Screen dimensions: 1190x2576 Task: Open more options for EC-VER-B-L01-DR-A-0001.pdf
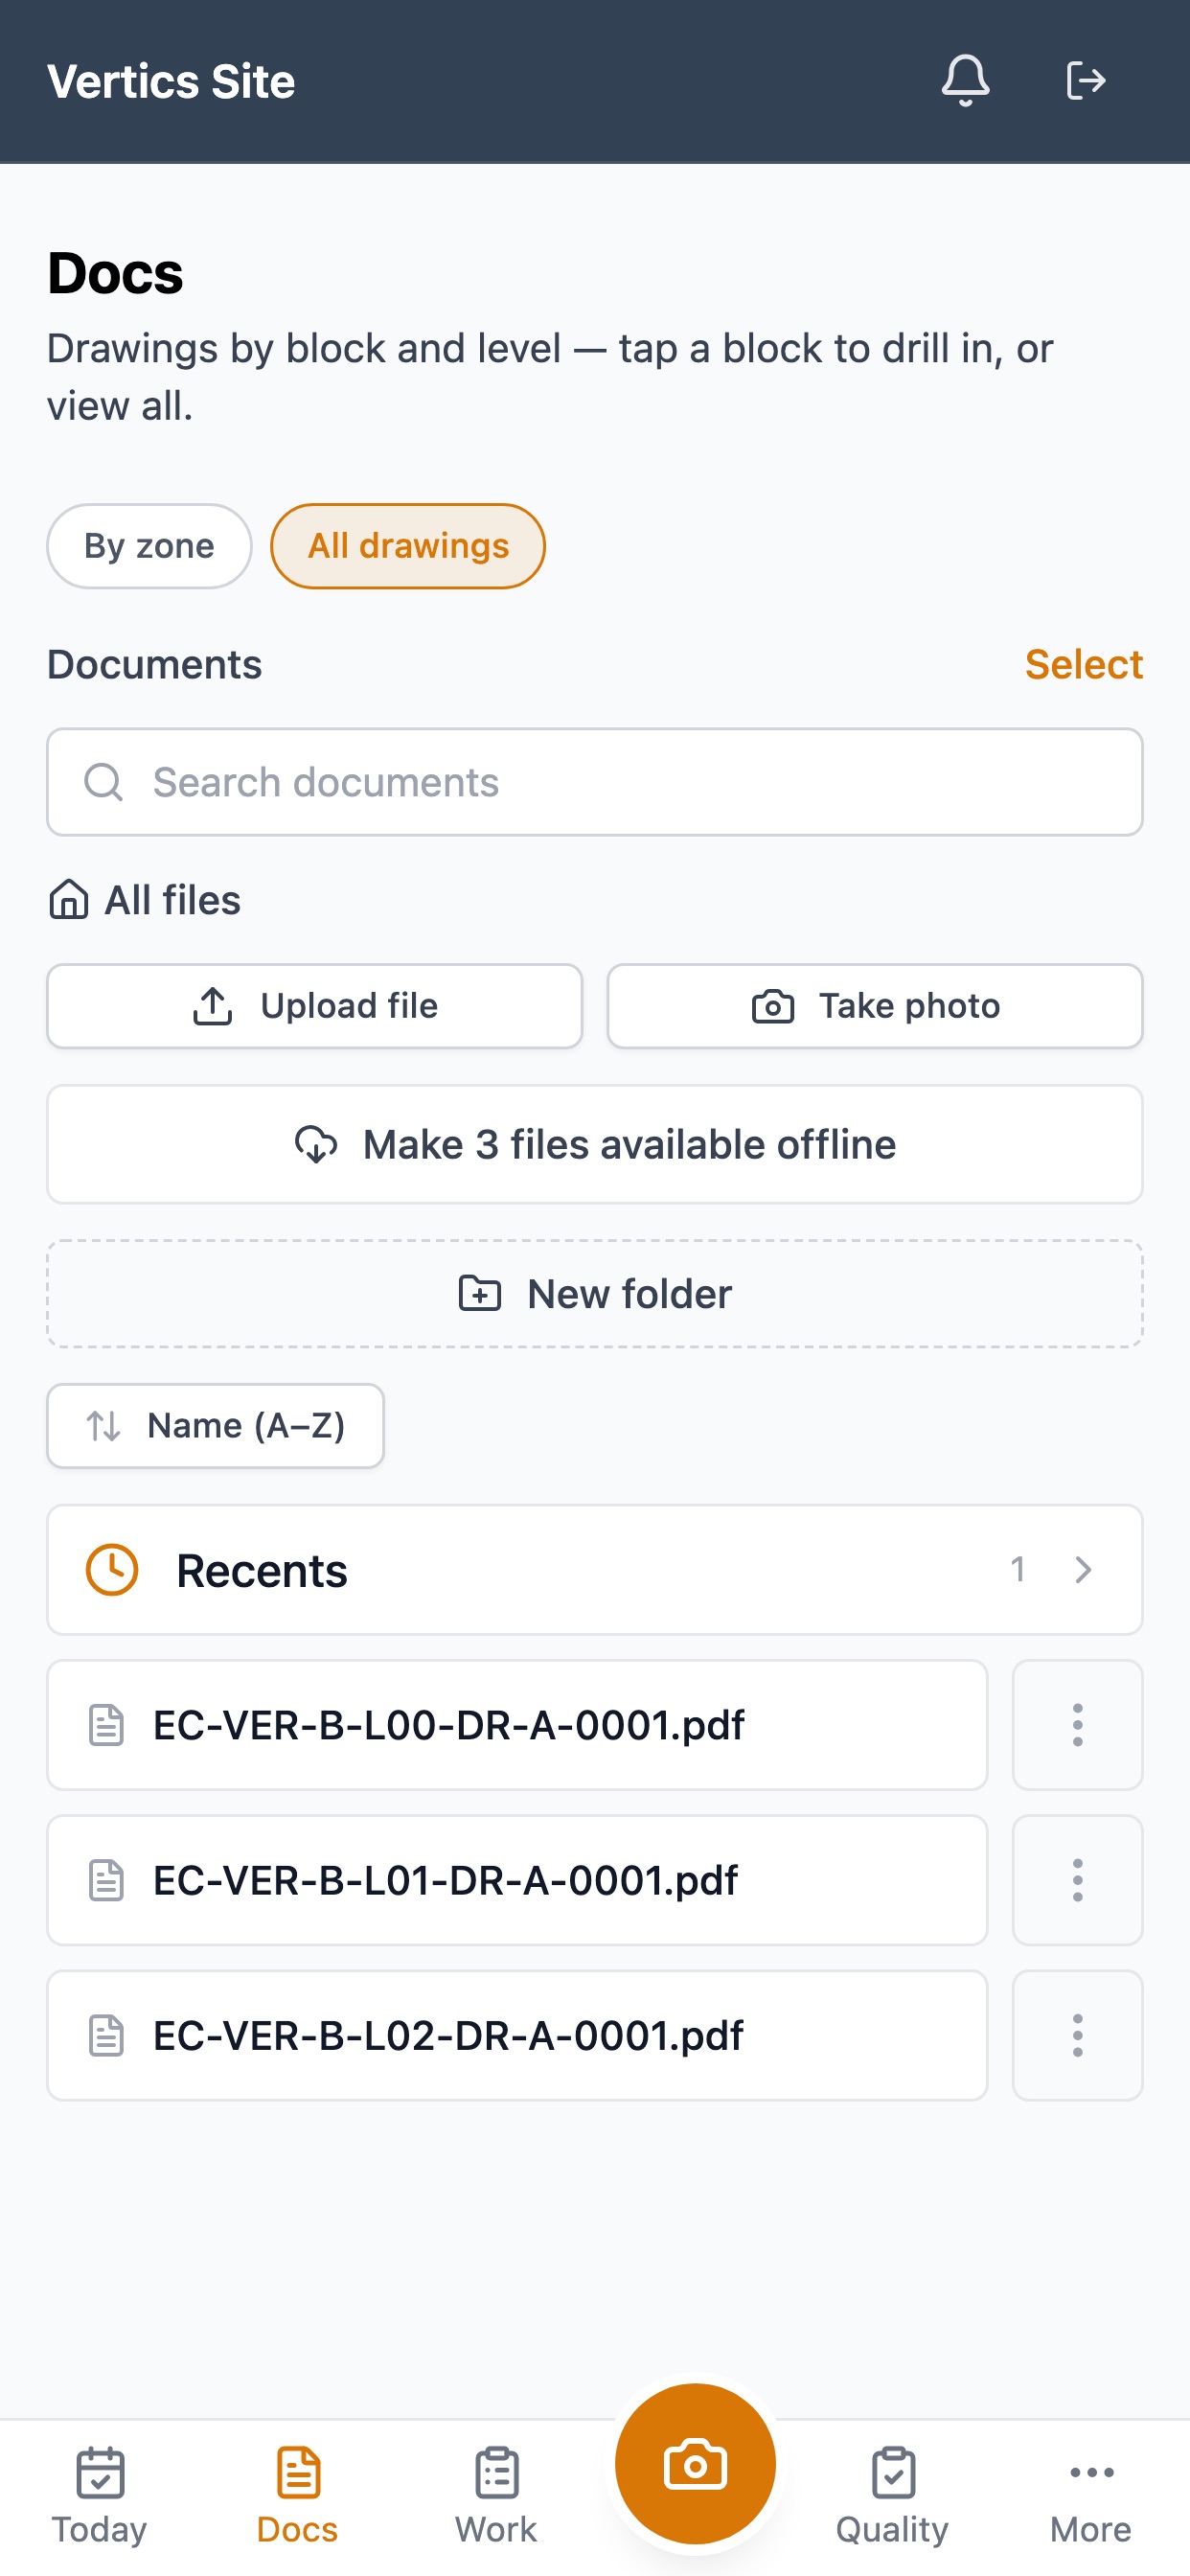pyautogui.click(x=1077, y=1880)
